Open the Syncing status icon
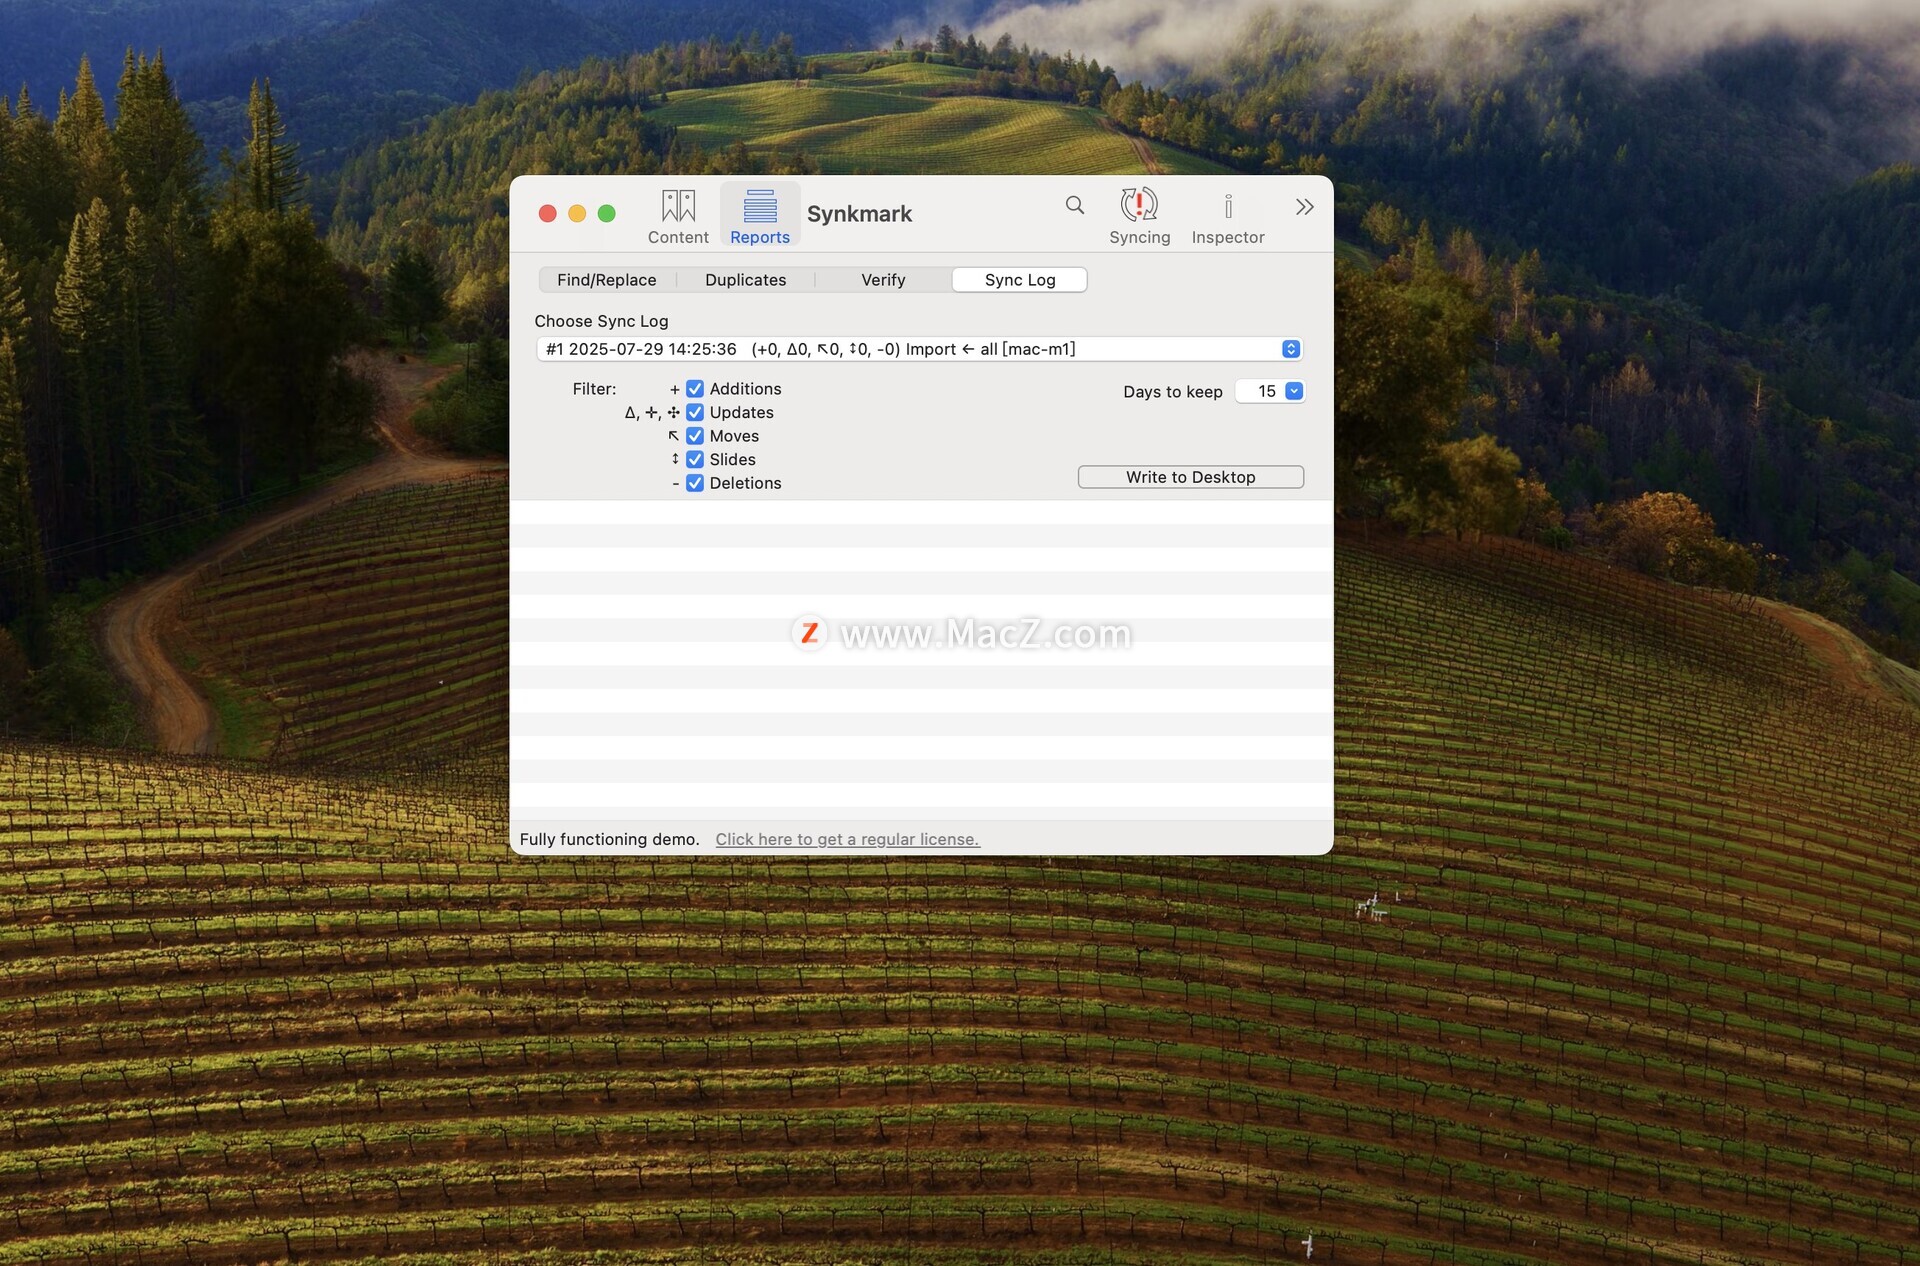Screen dimensions: 1920x1266 tap(1139, 216)
